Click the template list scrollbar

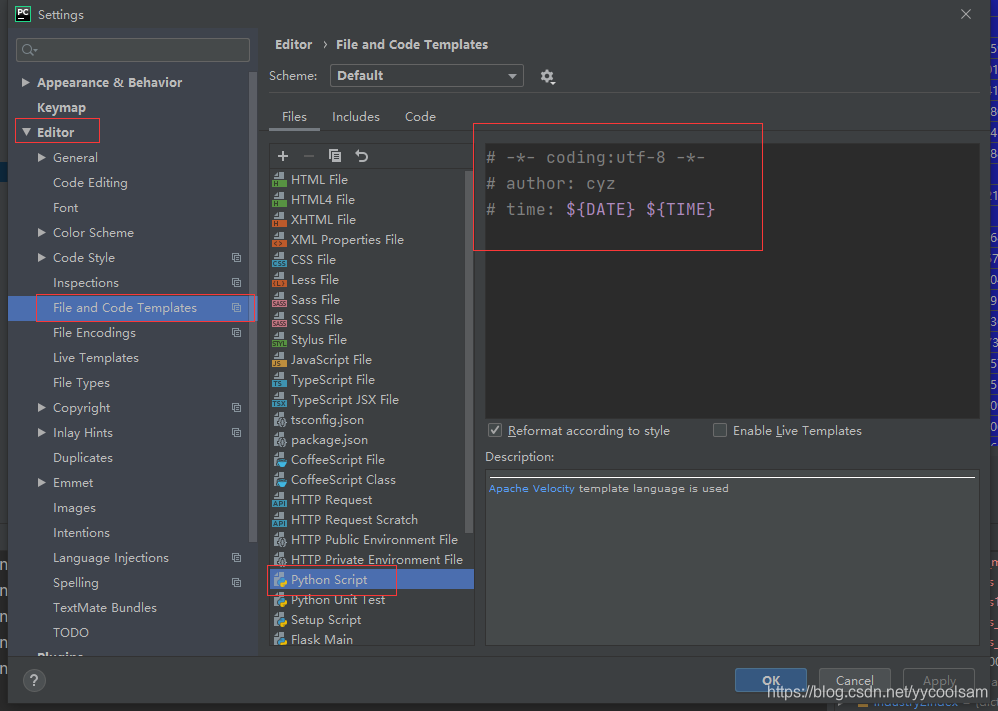pos(469,350)
